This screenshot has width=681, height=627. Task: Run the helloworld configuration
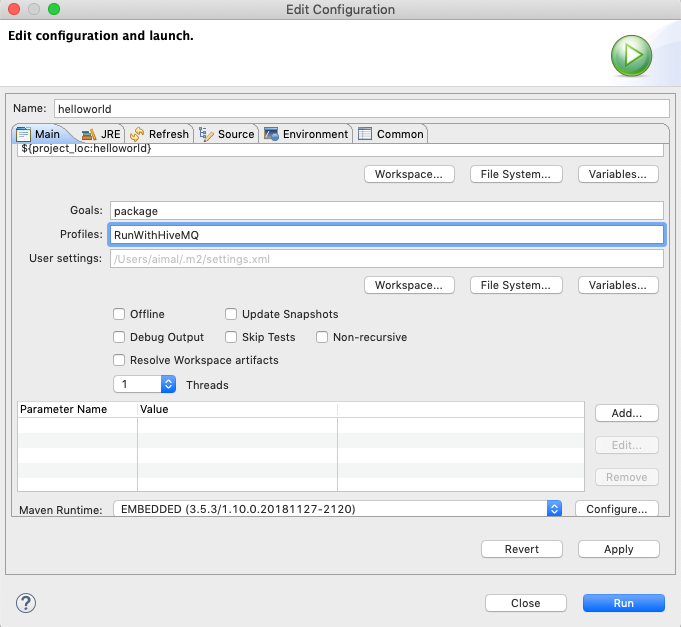tap(624, 603)
